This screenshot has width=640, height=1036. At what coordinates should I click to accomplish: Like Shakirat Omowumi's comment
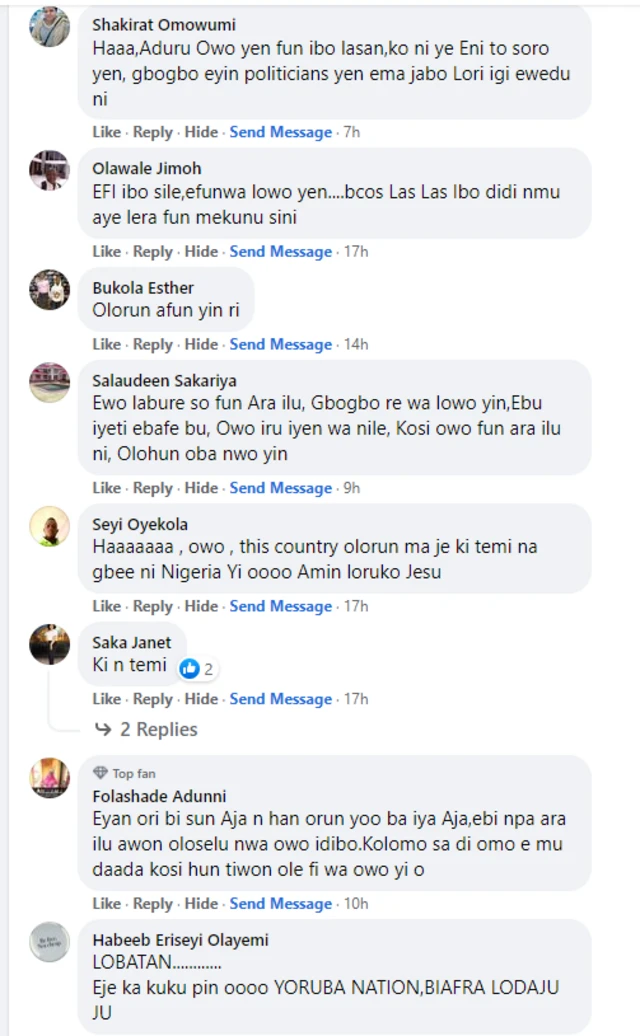tap(107, 132)
